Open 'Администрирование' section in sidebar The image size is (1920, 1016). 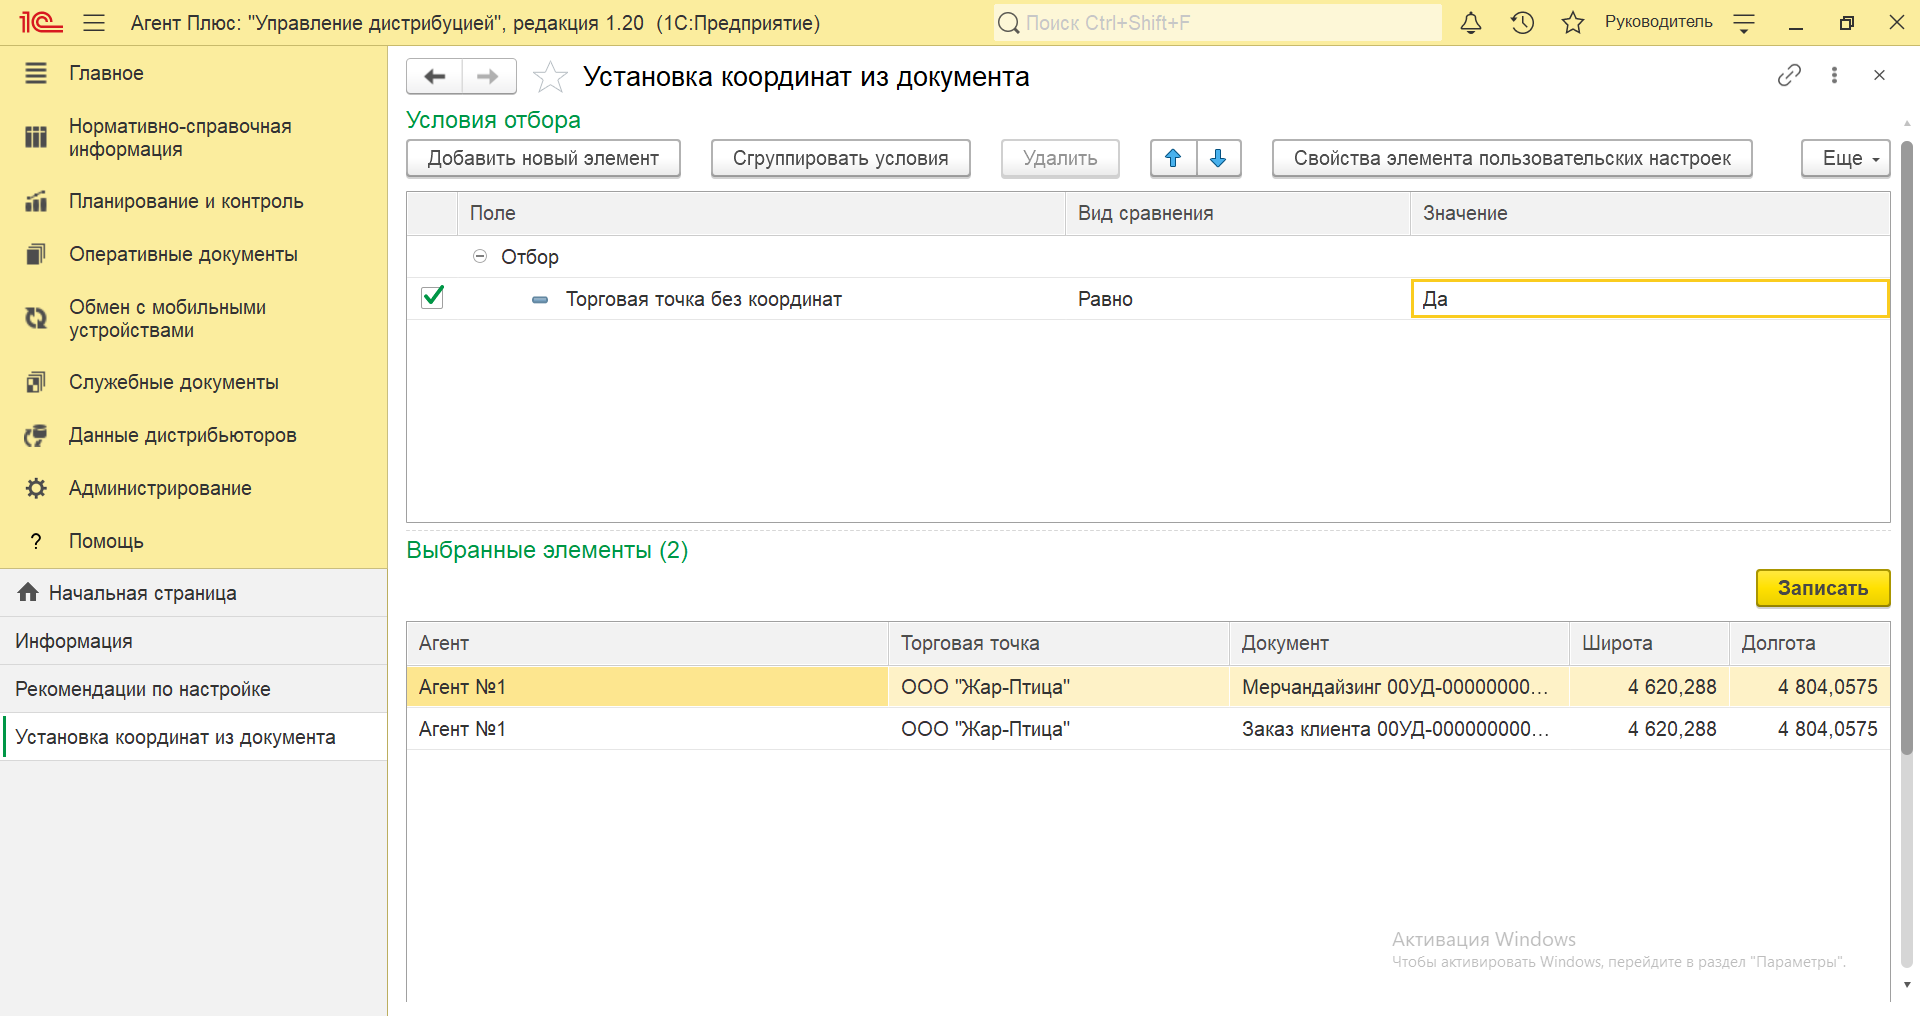160,488
